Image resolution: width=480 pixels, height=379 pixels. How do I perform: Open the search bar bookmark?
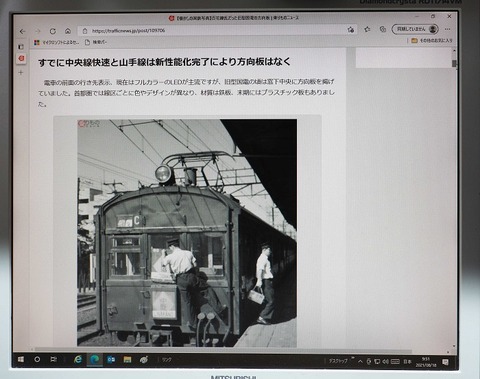(96, 42)
